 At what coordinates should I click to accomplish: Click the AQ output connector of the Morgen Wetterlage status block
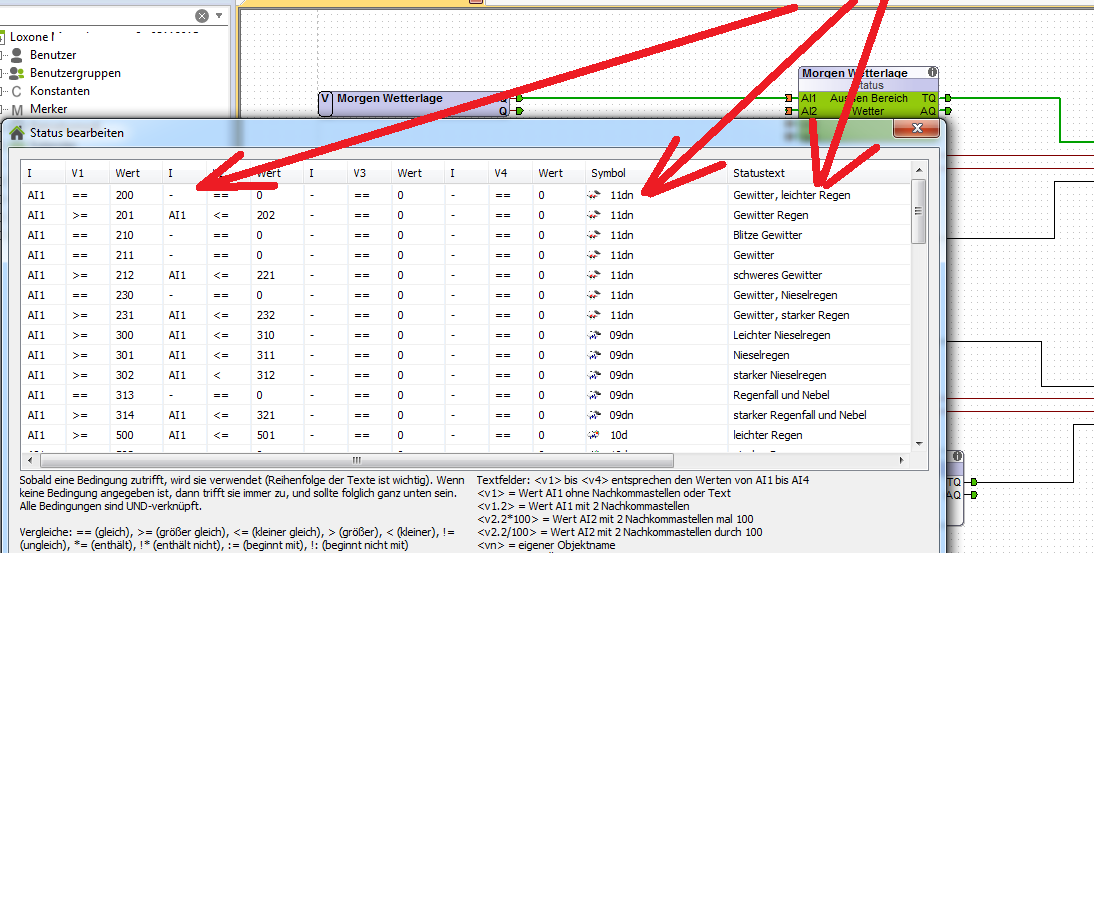(947, 111)
